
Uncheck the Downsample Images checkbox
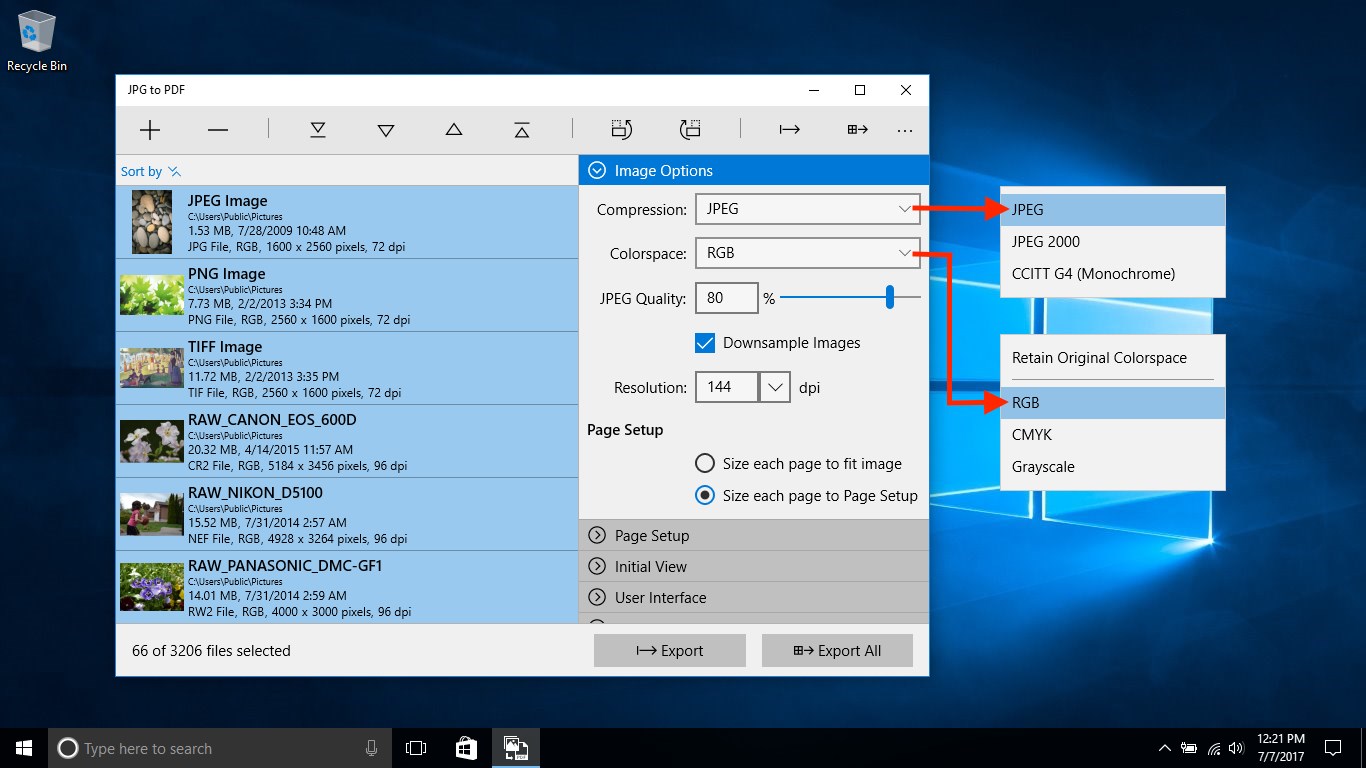705,343
